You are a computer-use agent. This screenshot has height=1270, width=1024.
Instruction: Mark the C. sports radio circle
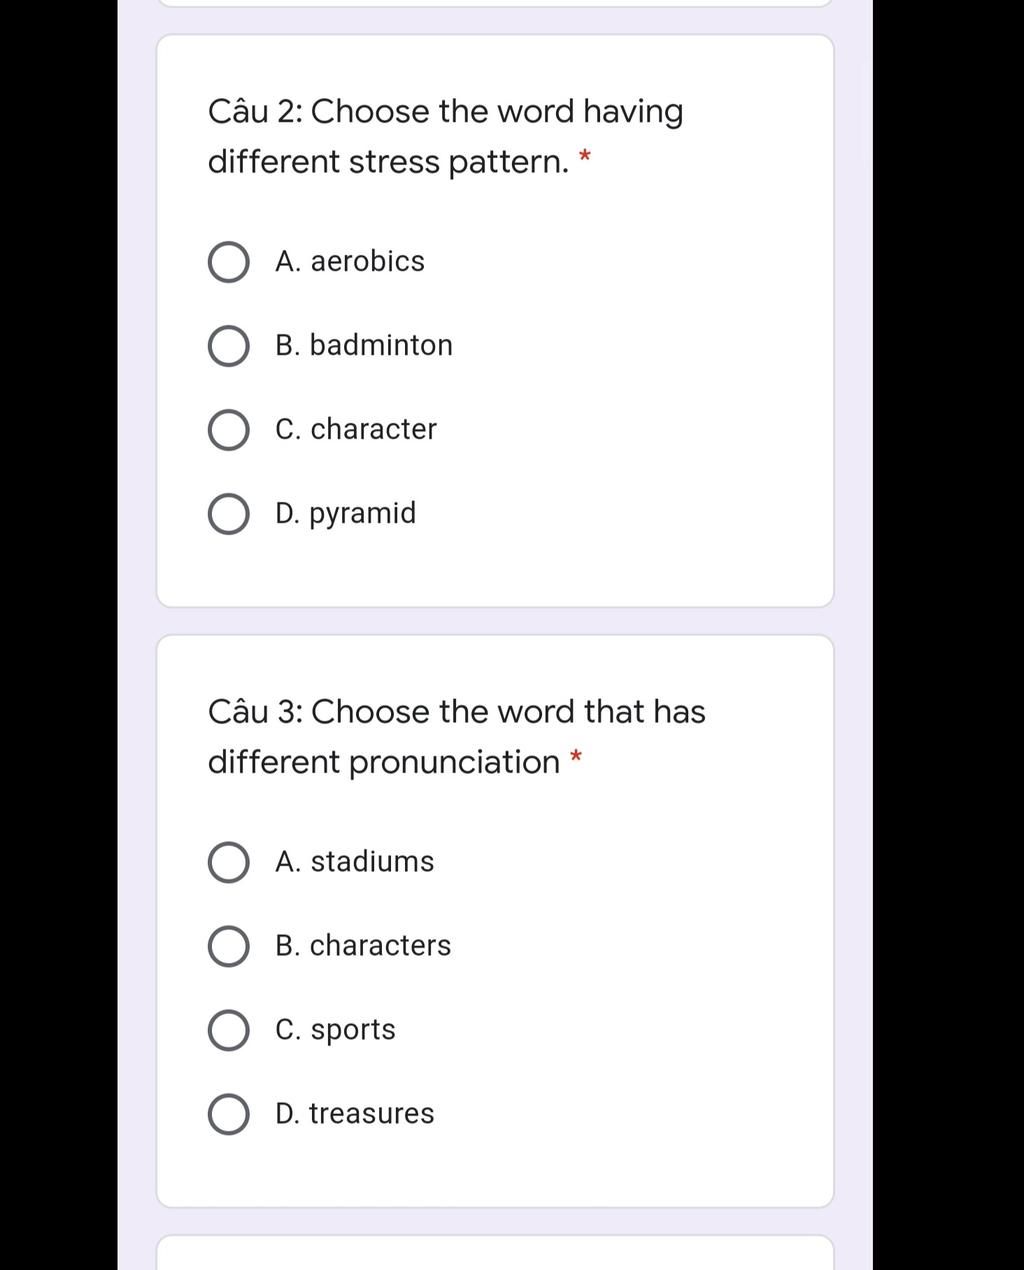tap(229, 1030)
